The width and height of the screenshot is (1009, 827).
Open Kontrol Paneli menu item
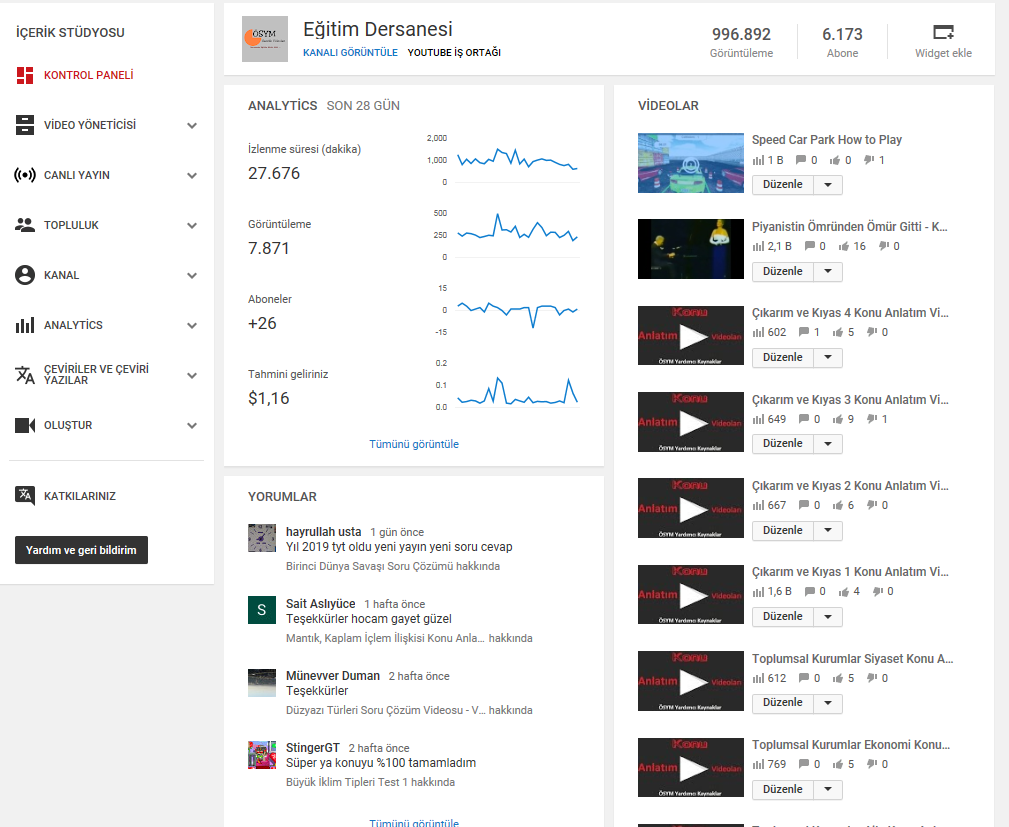[x=89, y=75]
